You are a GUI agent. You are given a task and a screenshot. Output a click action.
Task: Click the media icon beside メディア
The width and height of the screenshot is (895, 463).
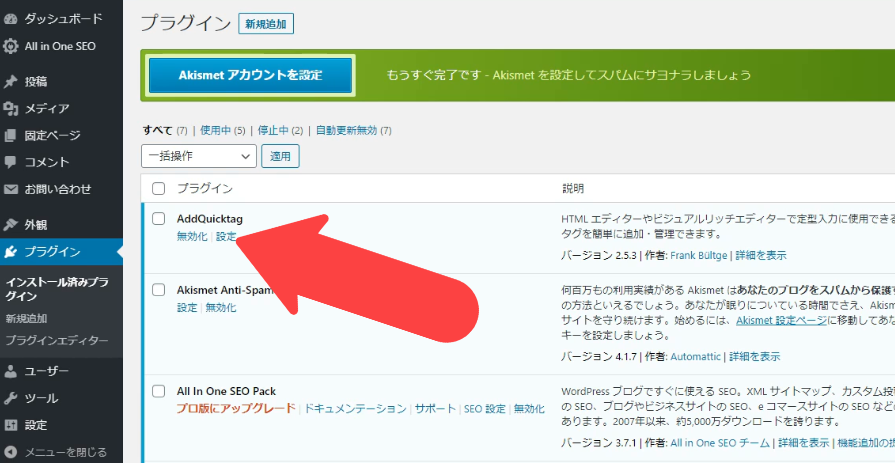(x=10, y=108)
